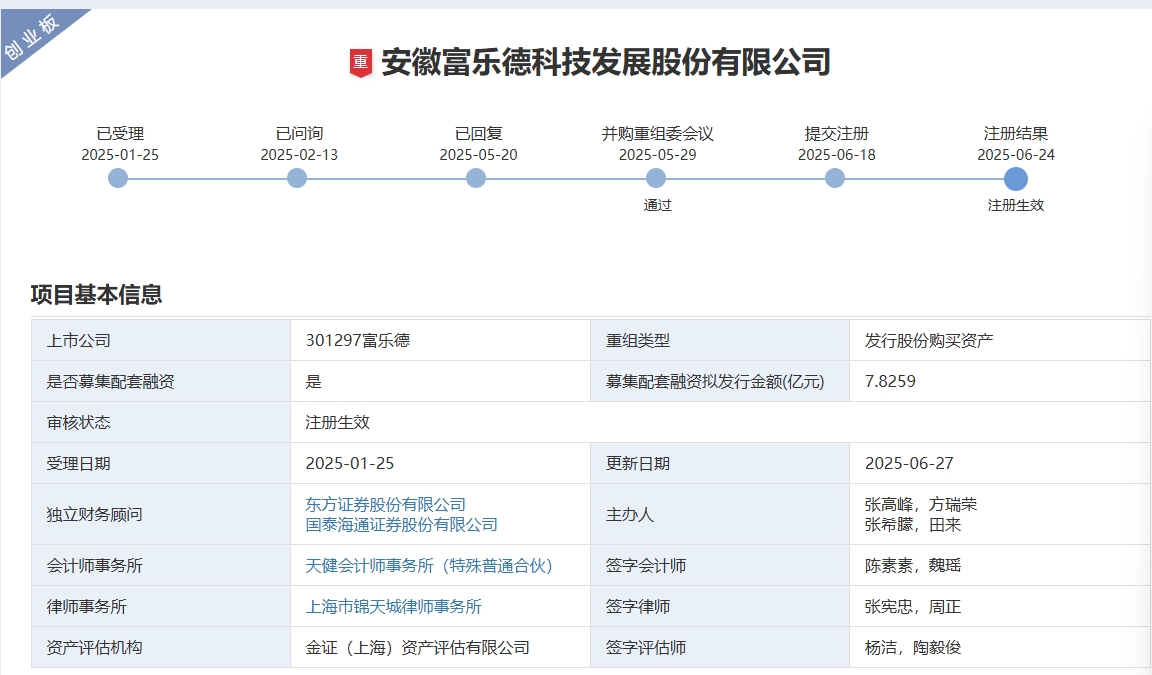The image size is (1152, 675).
Task: Click the 杨洁，陶毅俊 appraiser names
Action: 912,648
